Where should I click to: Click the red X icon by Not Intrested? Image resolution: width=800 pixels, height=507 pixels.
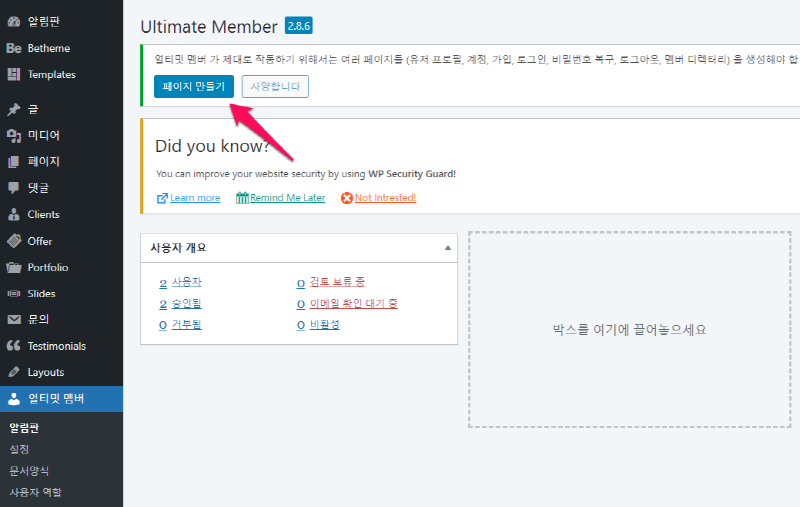tap(347, 198)
